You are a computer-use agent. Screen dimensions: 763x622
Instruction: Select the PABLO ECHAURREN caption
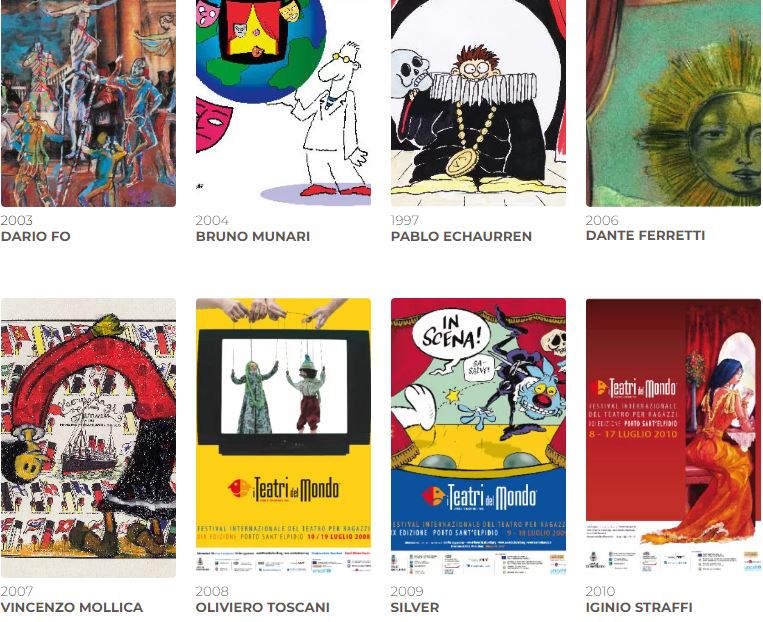[x=461, y=237]
